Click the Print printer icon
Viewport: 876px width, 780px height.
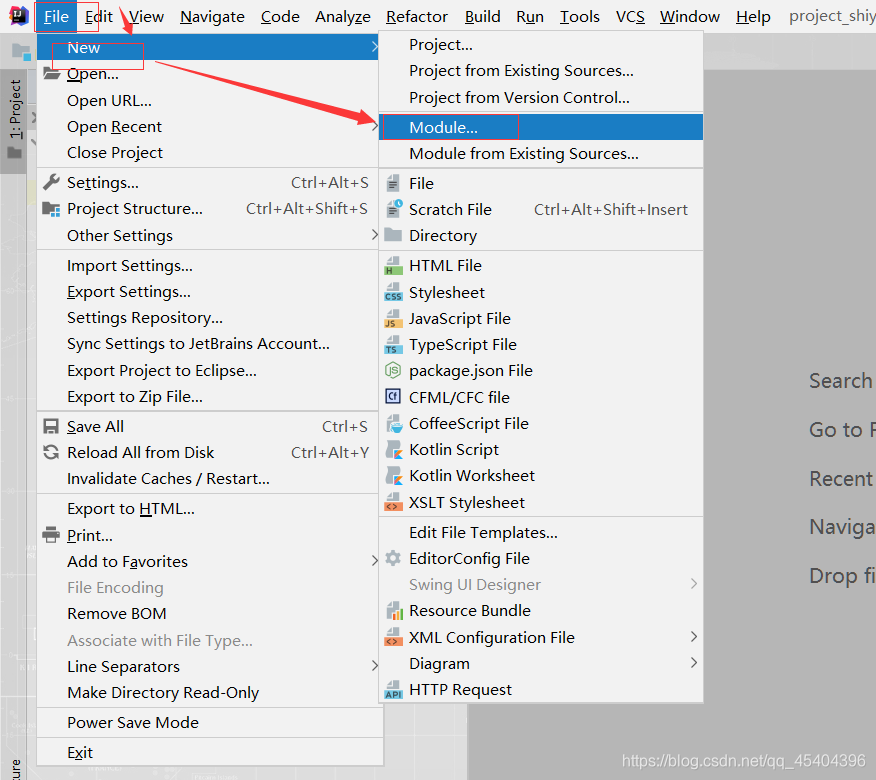click(x=51, y=535)
